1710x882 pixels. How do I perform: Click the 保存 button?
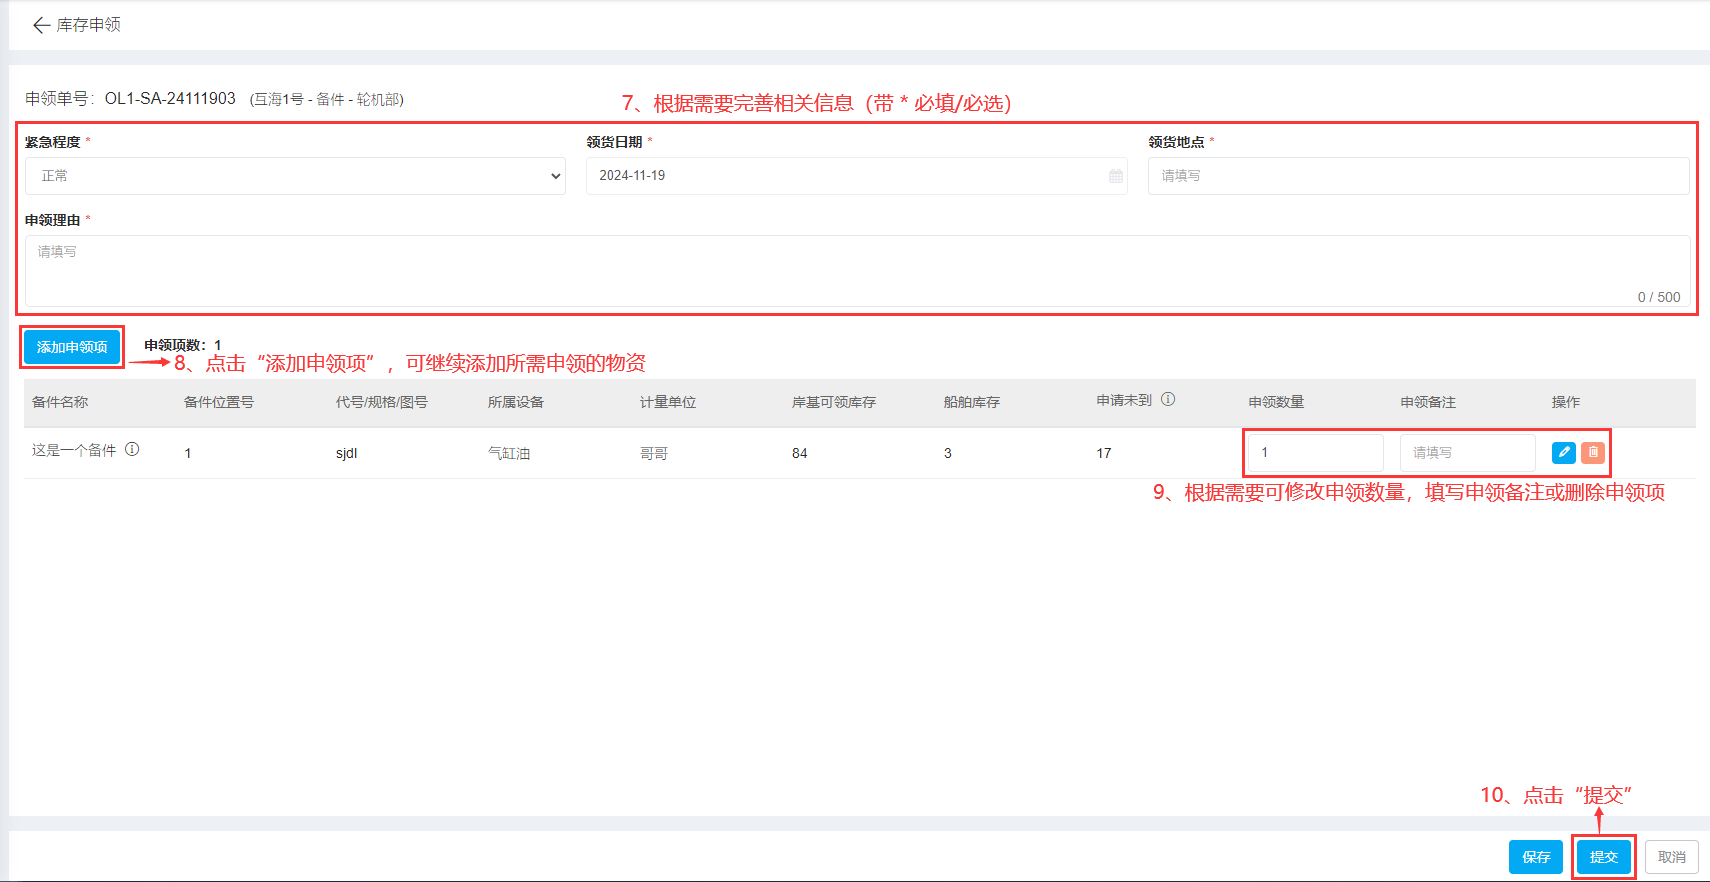coord(1536,857)
